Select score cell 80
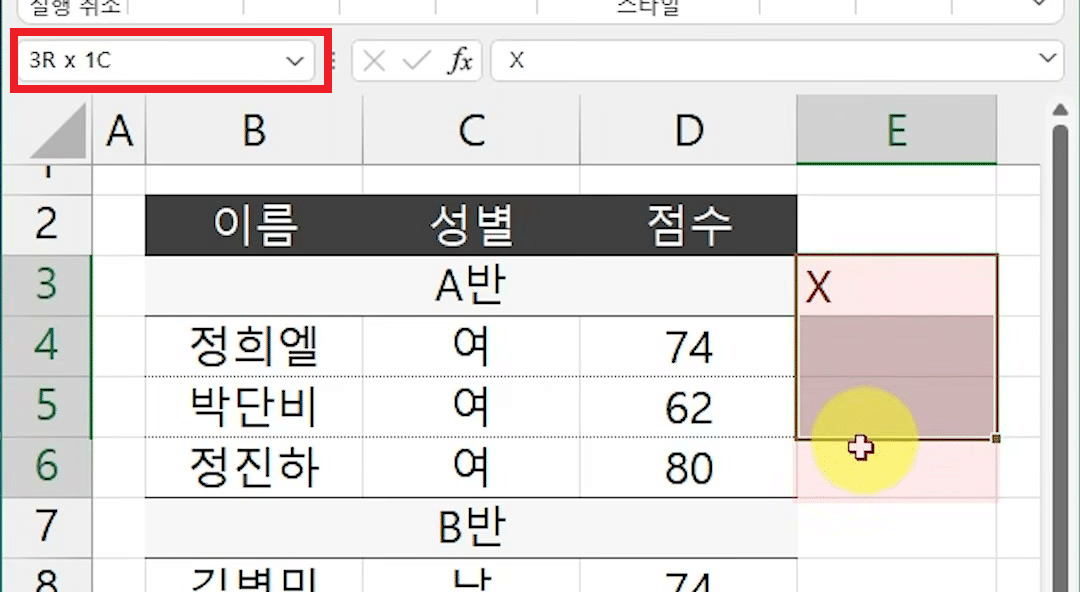This screenshot has height=592, width=1080. click(689, 467)
